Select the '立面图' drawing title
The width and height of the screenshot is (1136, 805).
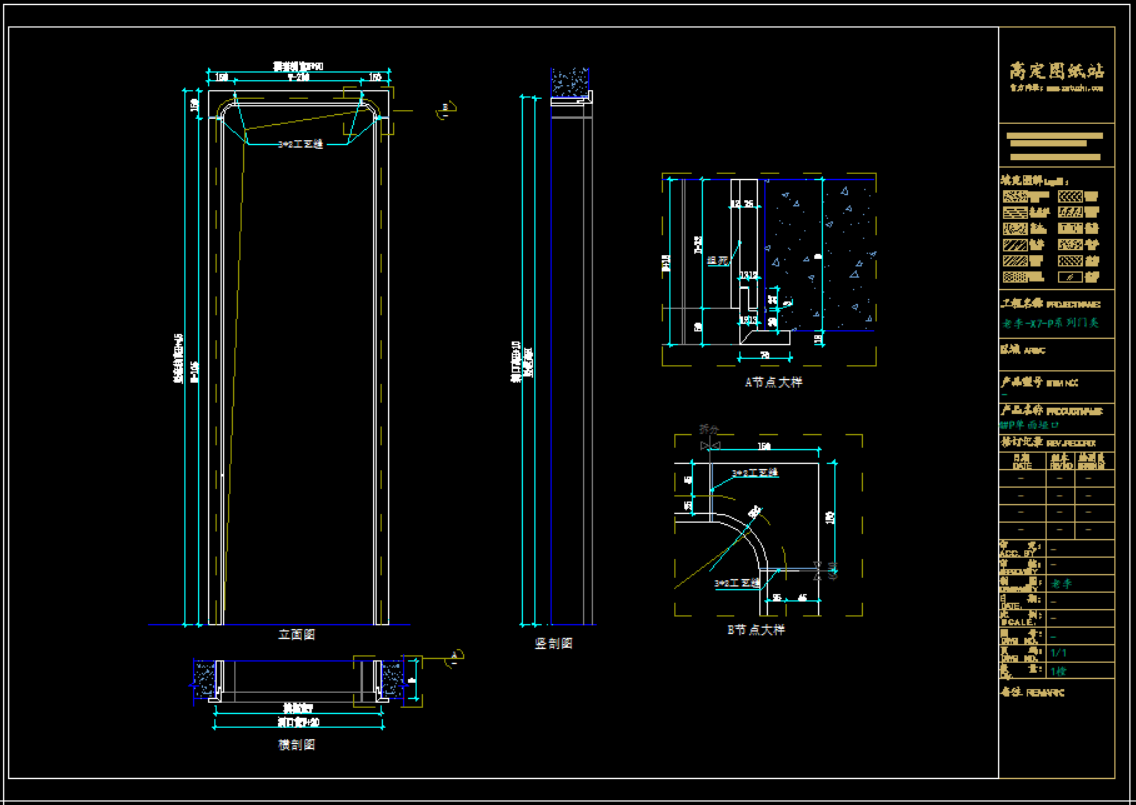point(296,635)
